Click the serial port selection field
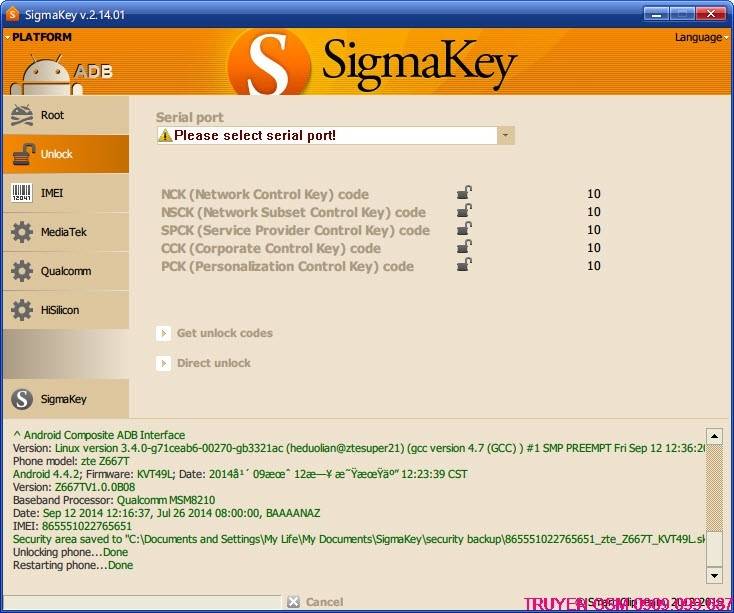The width and height of the screenshot is (734, 613). (336, 135)
